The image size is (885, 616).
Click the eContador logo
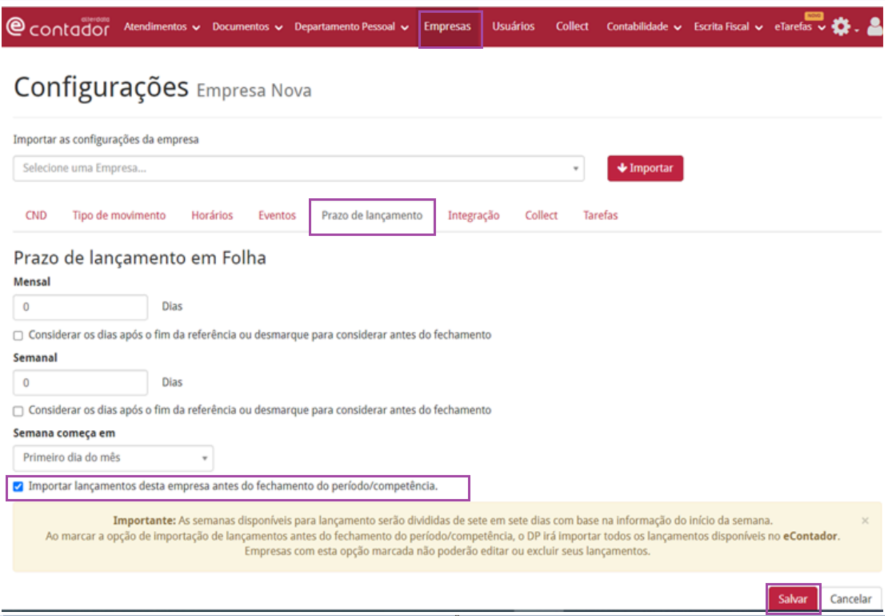[58, 26]
